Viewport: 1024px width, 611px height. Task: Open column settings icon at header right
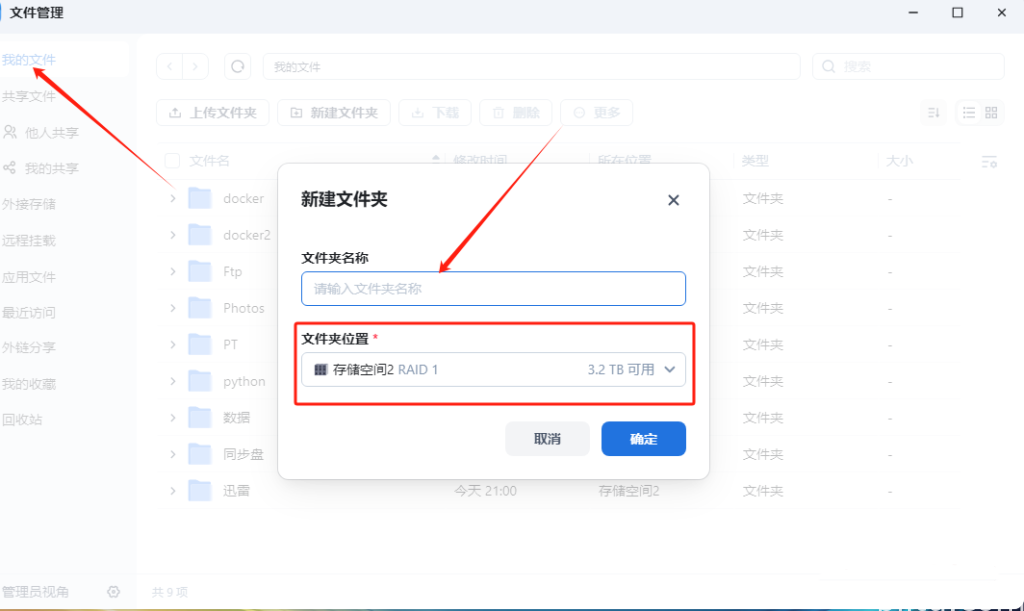pyautogui.click(x=989, y=161)
